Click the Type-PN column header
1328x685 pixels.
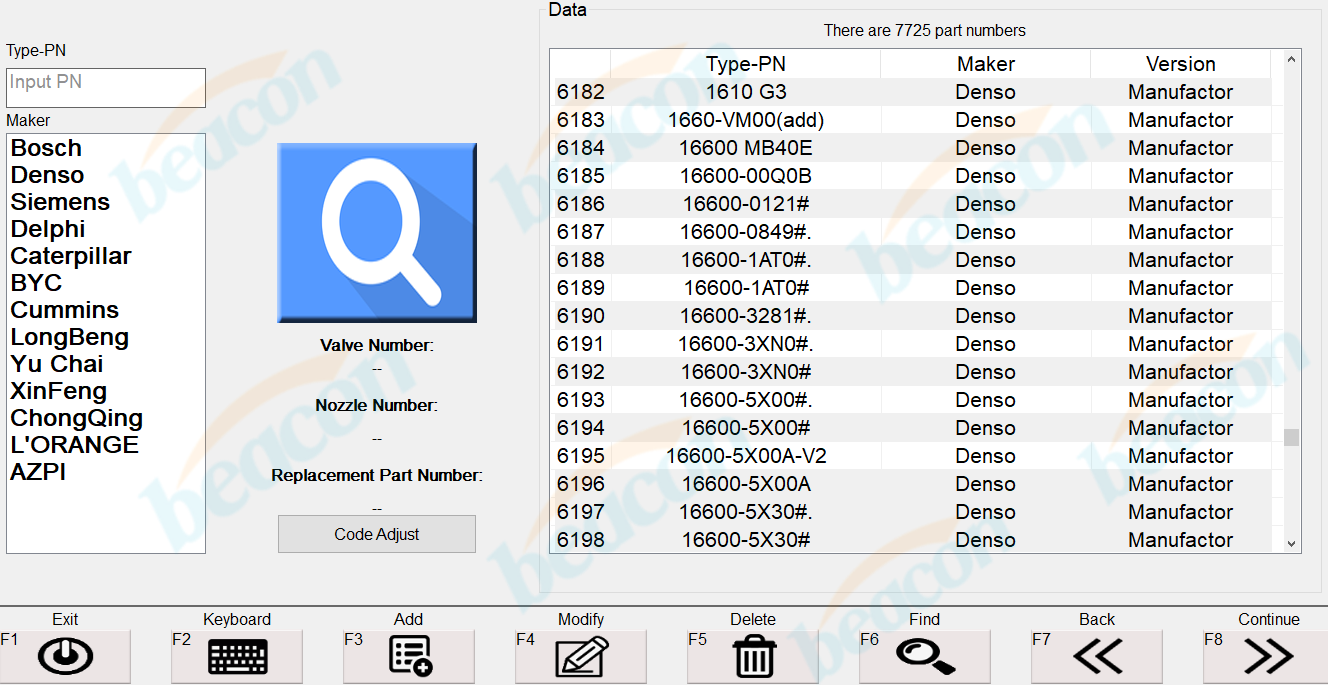pos(745,64)
